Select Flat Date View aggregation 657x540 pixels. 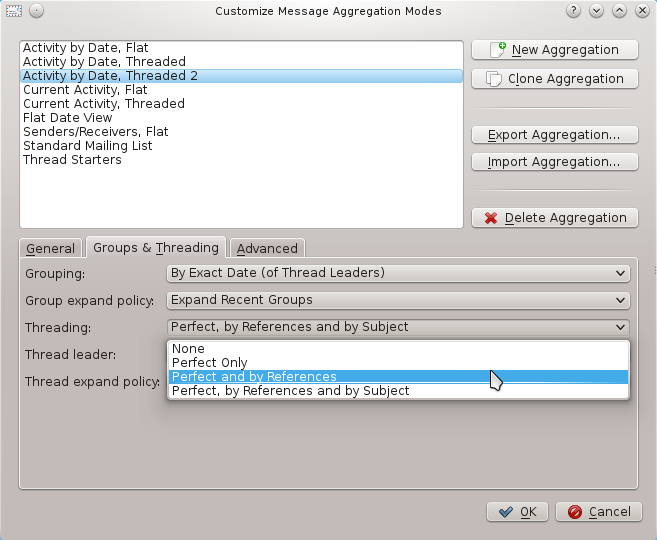point(241,118)
